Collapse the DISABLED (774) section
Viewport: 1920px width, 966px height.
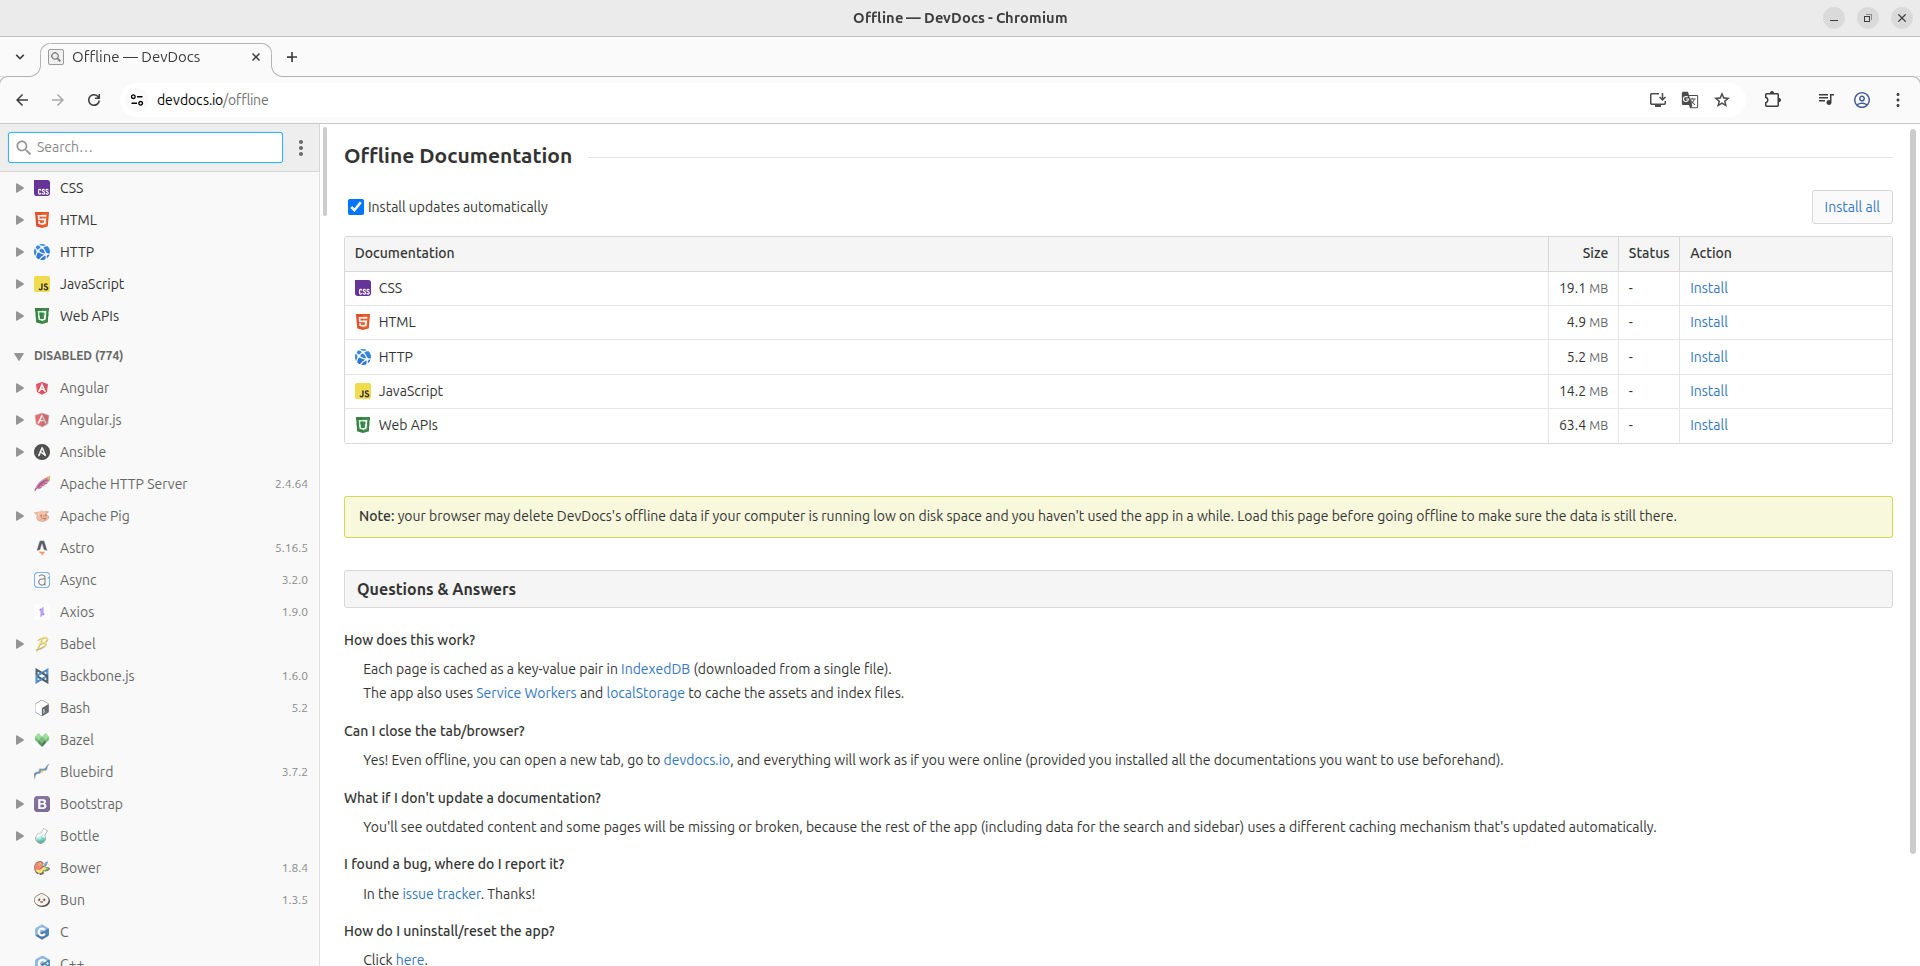pos(19,356)
